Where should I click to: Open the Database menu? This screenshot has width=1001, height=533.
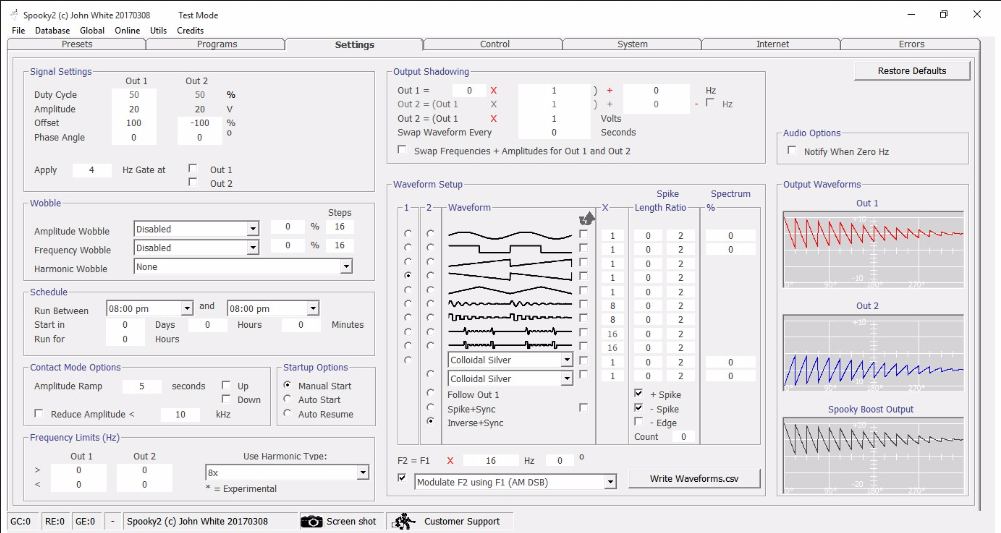tap(52, 31)
